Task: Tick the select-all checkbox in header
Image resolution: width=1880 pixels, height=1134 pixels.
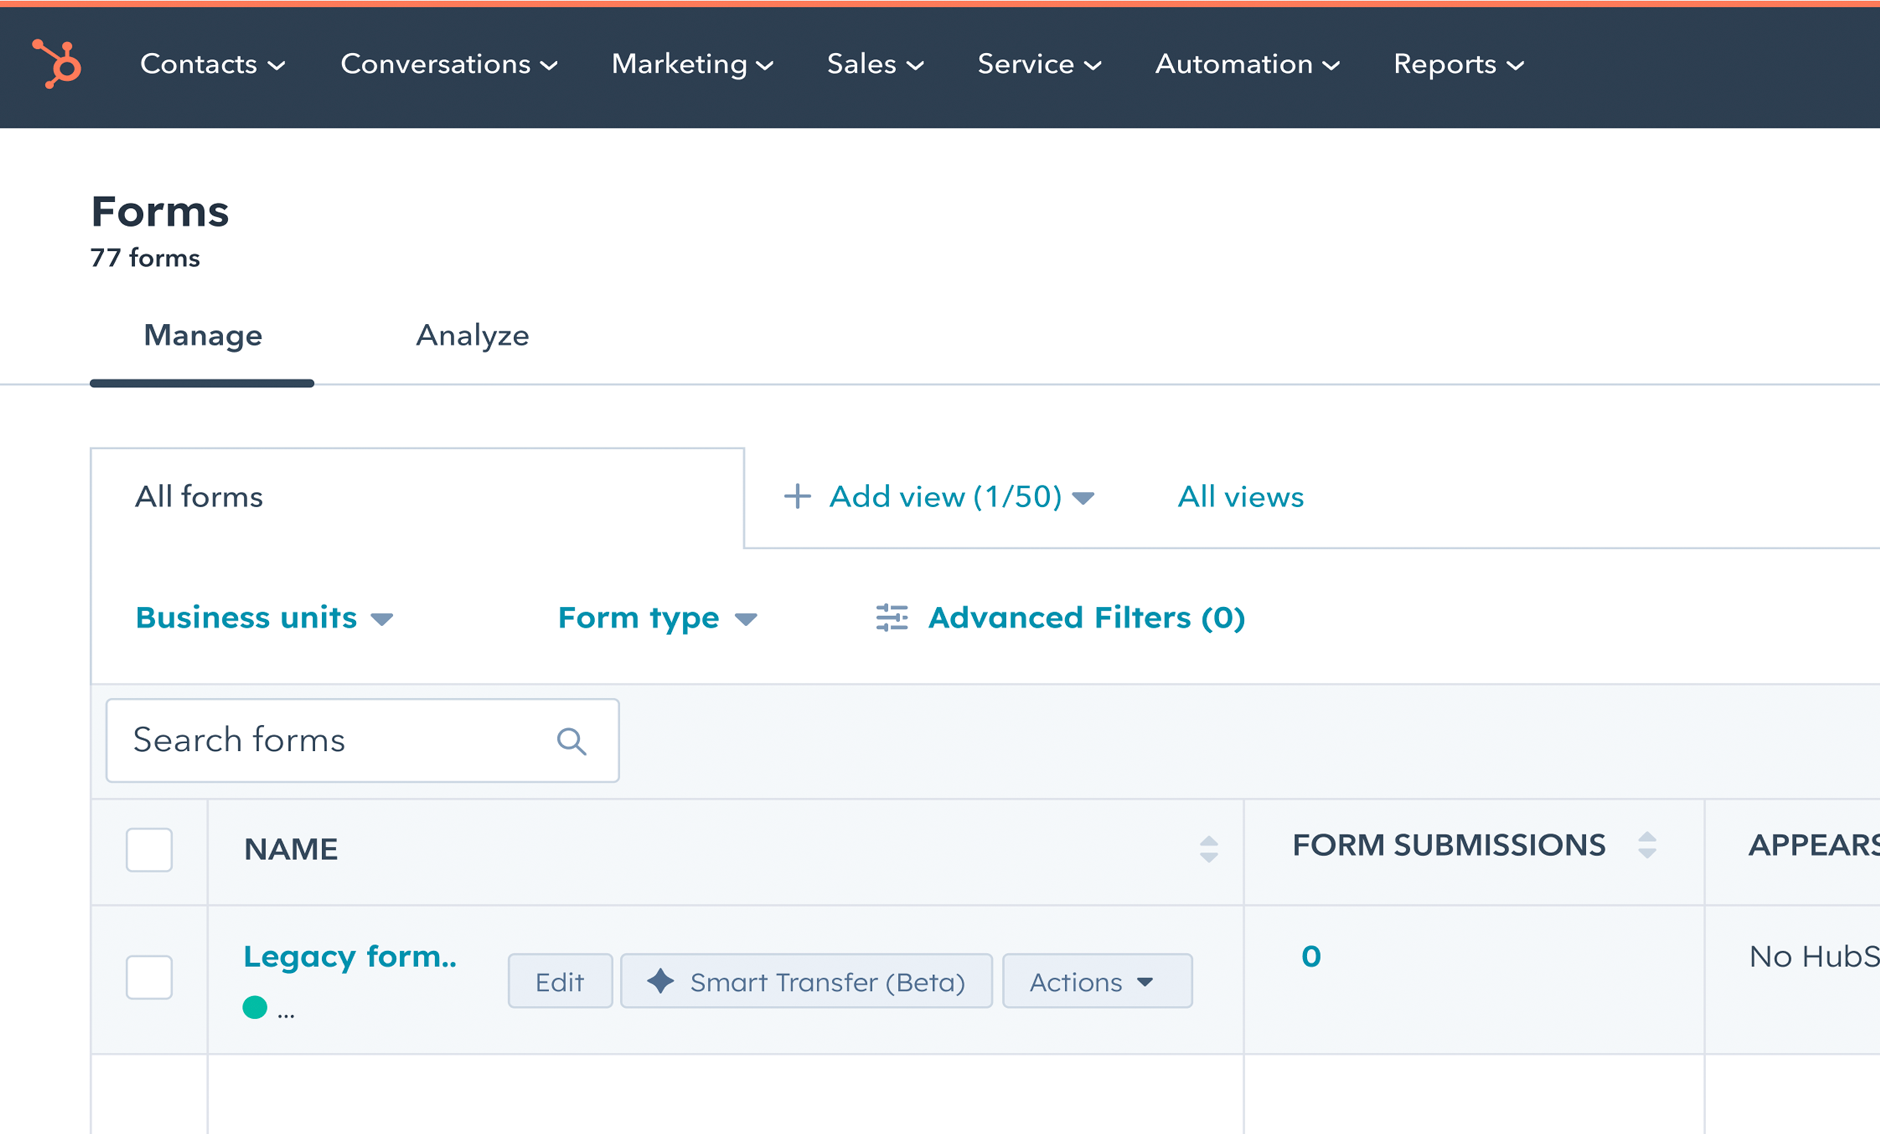Action: (x=149, y=850)
